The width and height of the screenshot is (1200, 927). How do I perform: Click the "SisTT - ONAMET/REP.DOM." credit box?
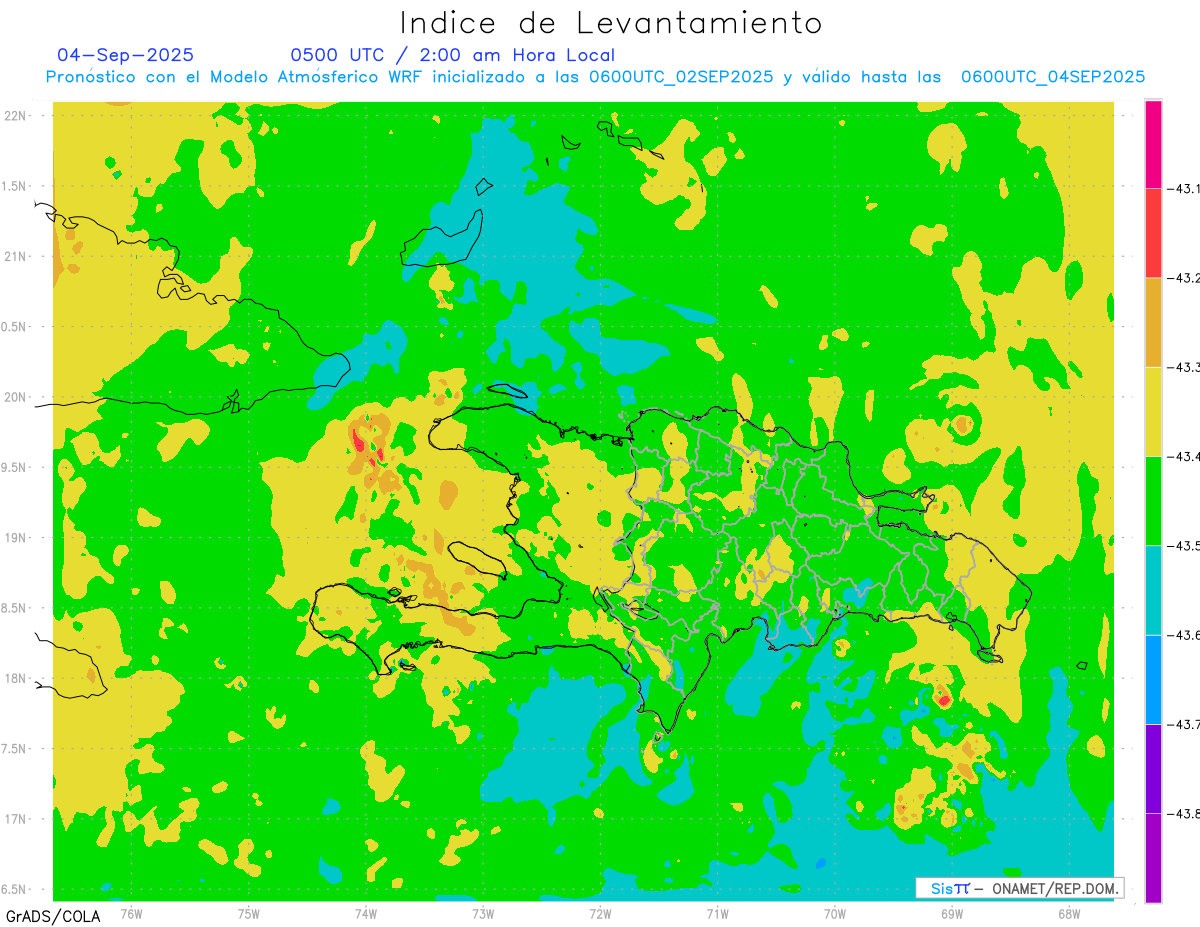1019,888
